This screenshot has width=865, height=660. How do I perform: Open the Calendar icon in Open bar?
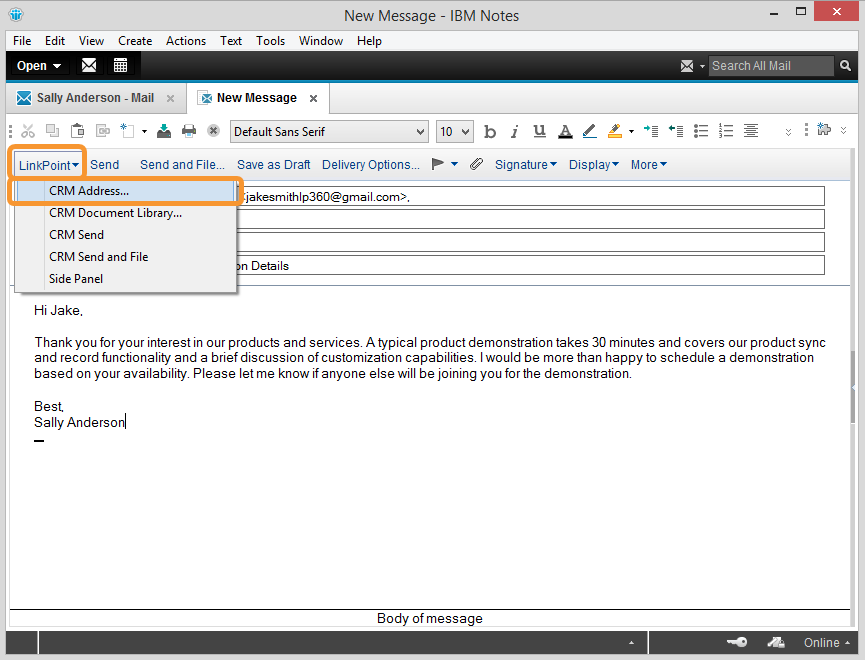point(120,65)
